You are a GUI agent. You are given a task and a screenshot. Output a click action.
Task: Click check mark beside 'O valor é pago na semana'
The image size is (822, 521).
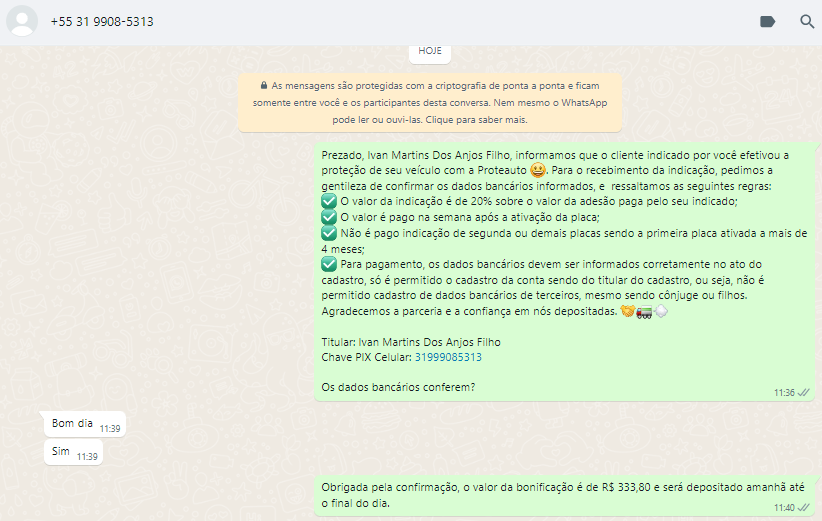click(x=329, y=217)
